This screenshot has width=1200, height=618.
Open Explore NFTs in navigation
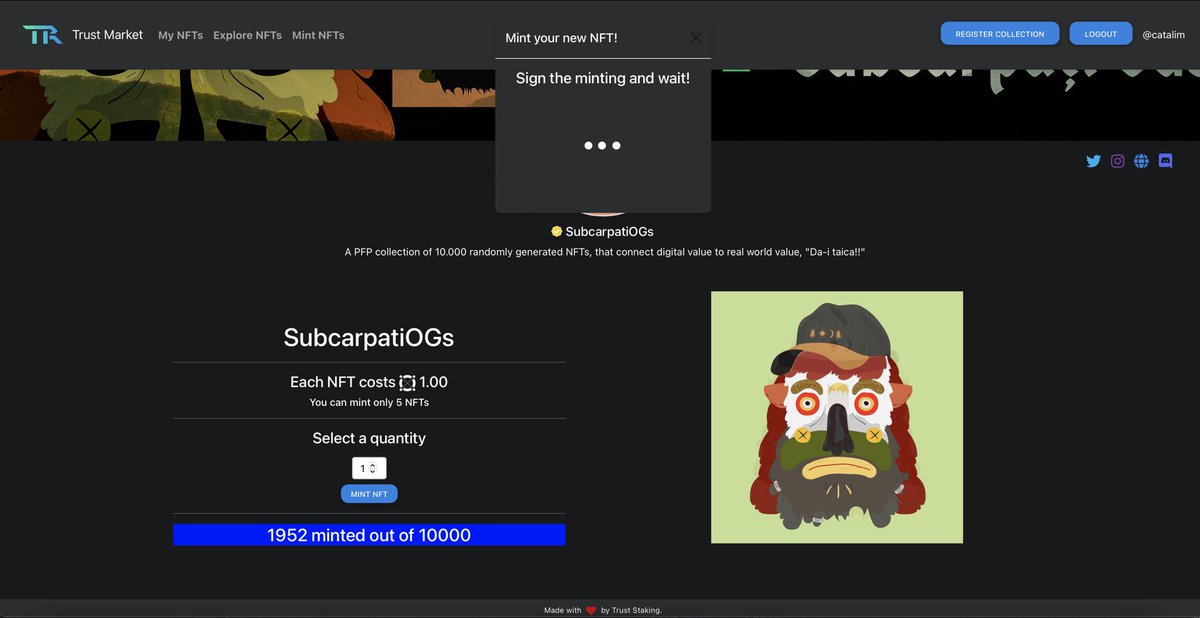coord(247,35)
